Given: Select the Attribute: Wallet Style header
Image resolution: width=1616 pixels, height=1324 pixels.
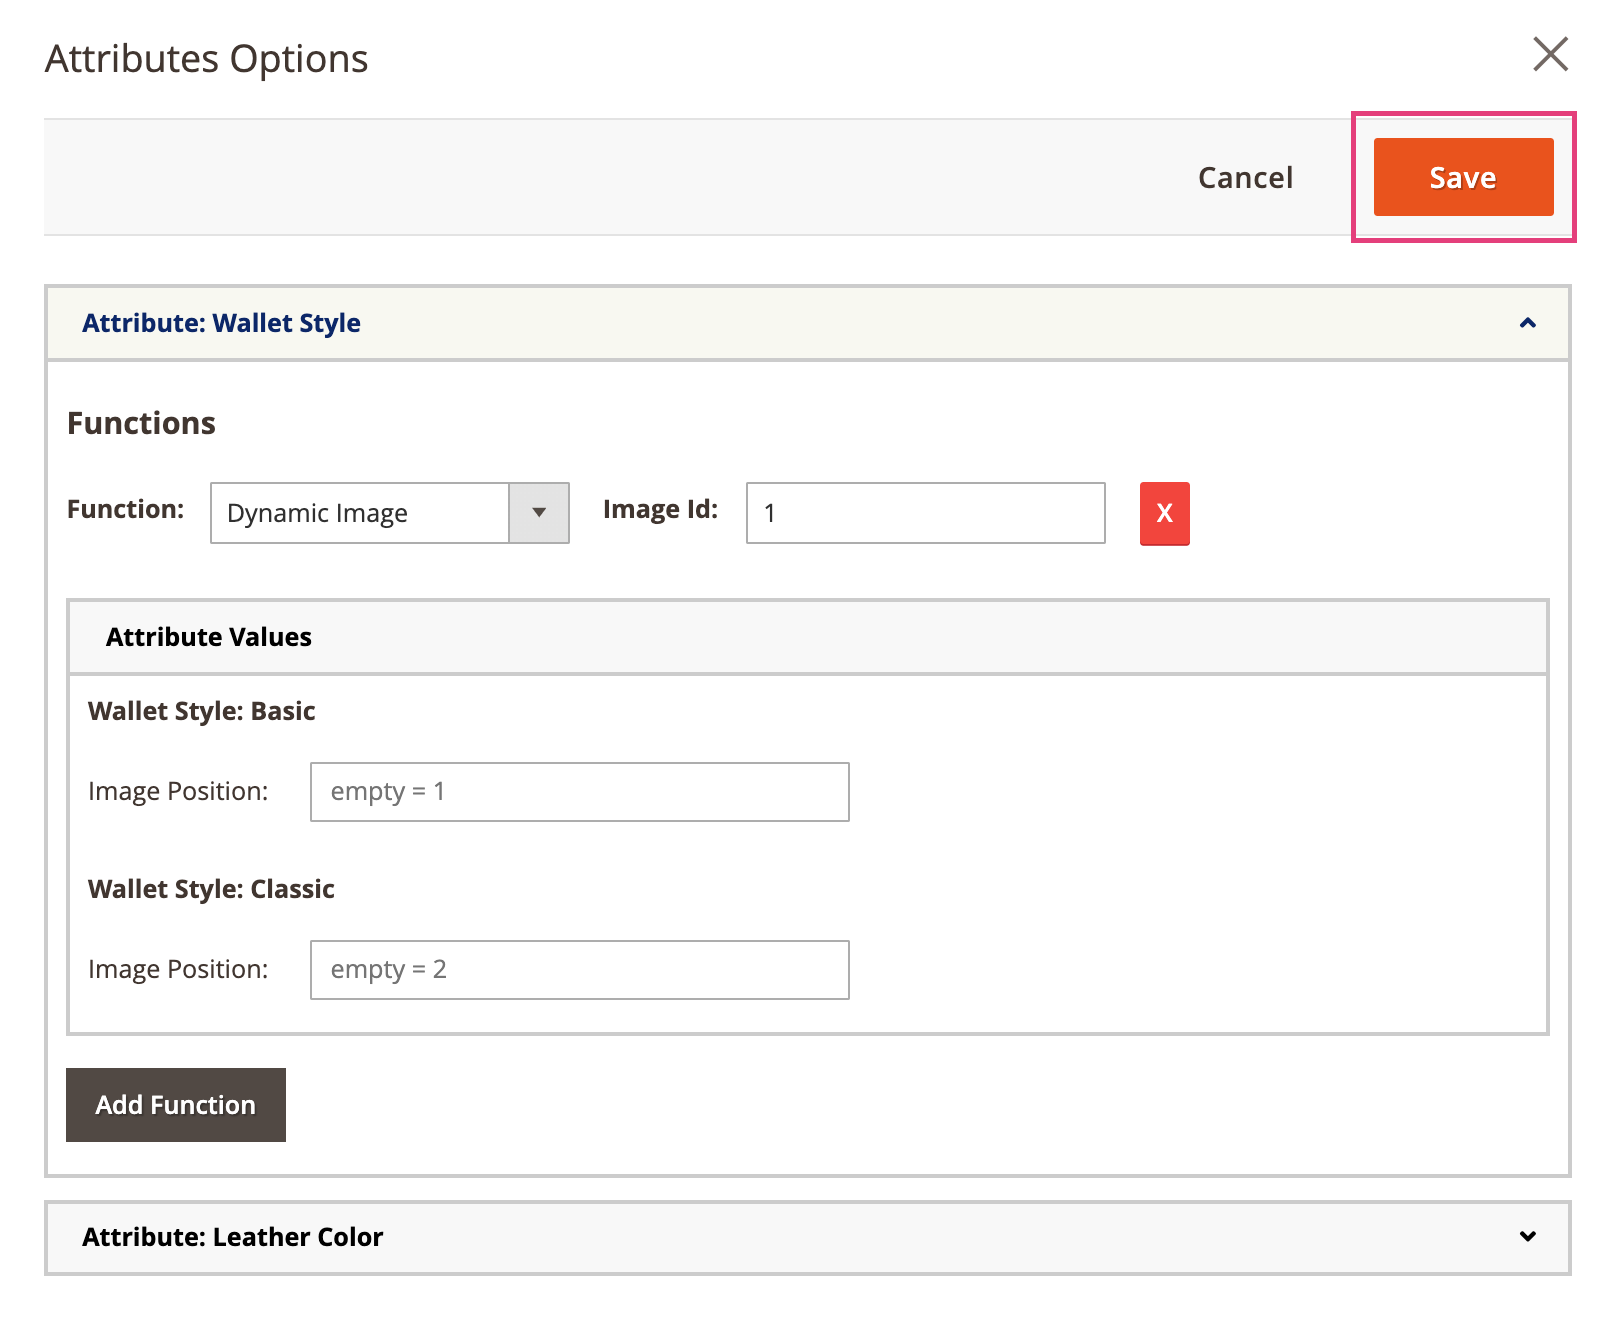Looking at the screenshot, I should click(x=220, y=323).
